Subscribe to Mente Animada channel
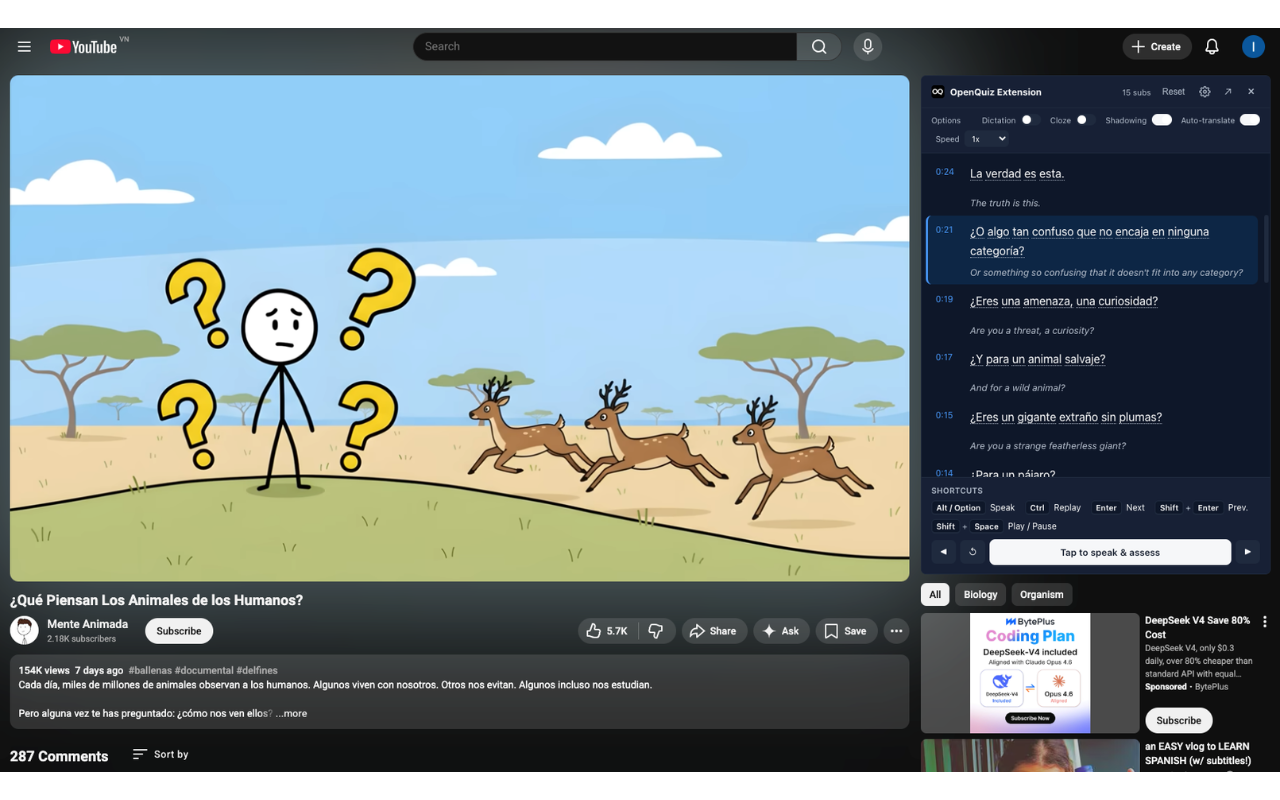This screenshot has width=1280, height=800. (179, 631)
